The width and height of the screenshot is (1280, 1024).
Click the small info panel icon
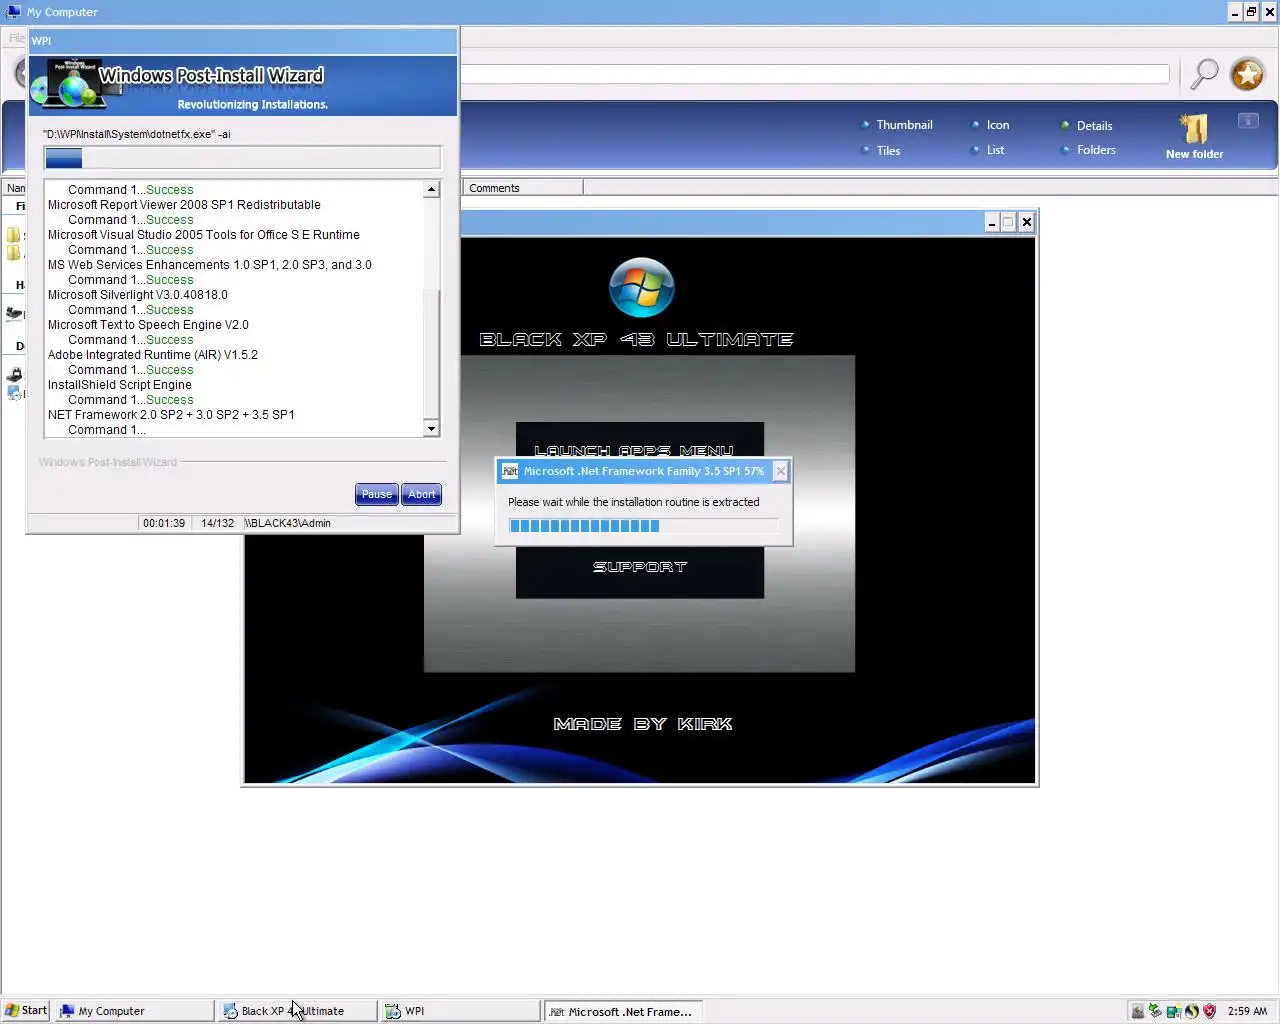1248,121
